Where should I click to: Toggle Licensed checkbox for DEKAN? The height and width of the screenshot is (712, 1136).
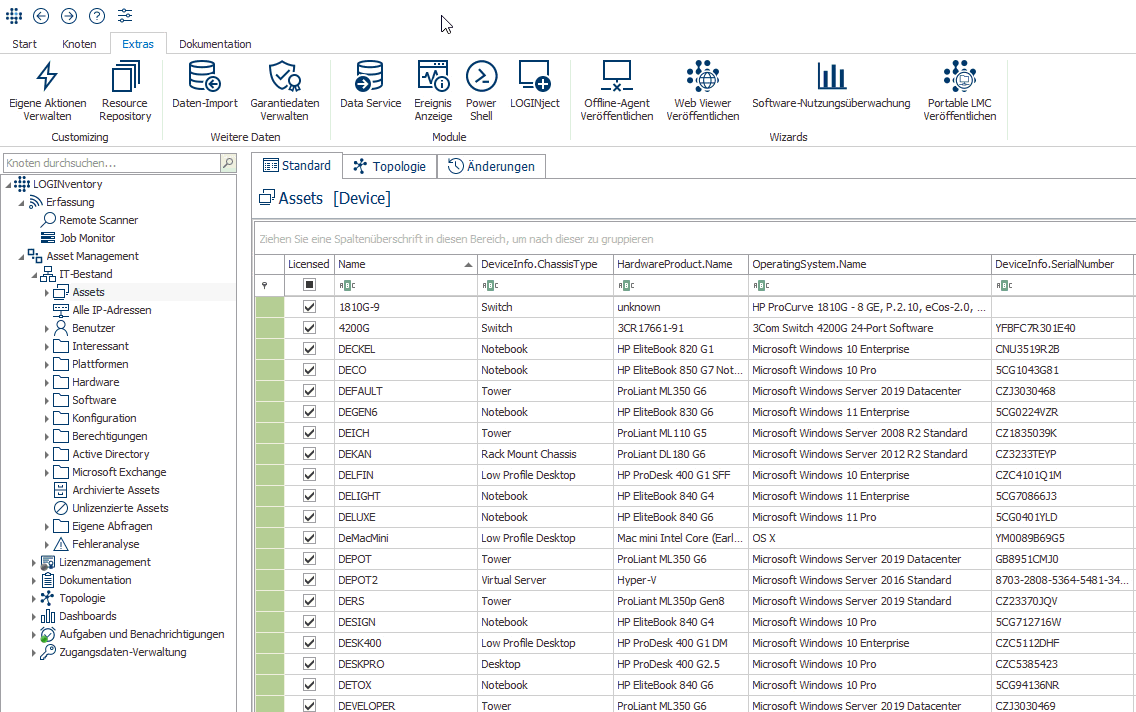point(309,454)
